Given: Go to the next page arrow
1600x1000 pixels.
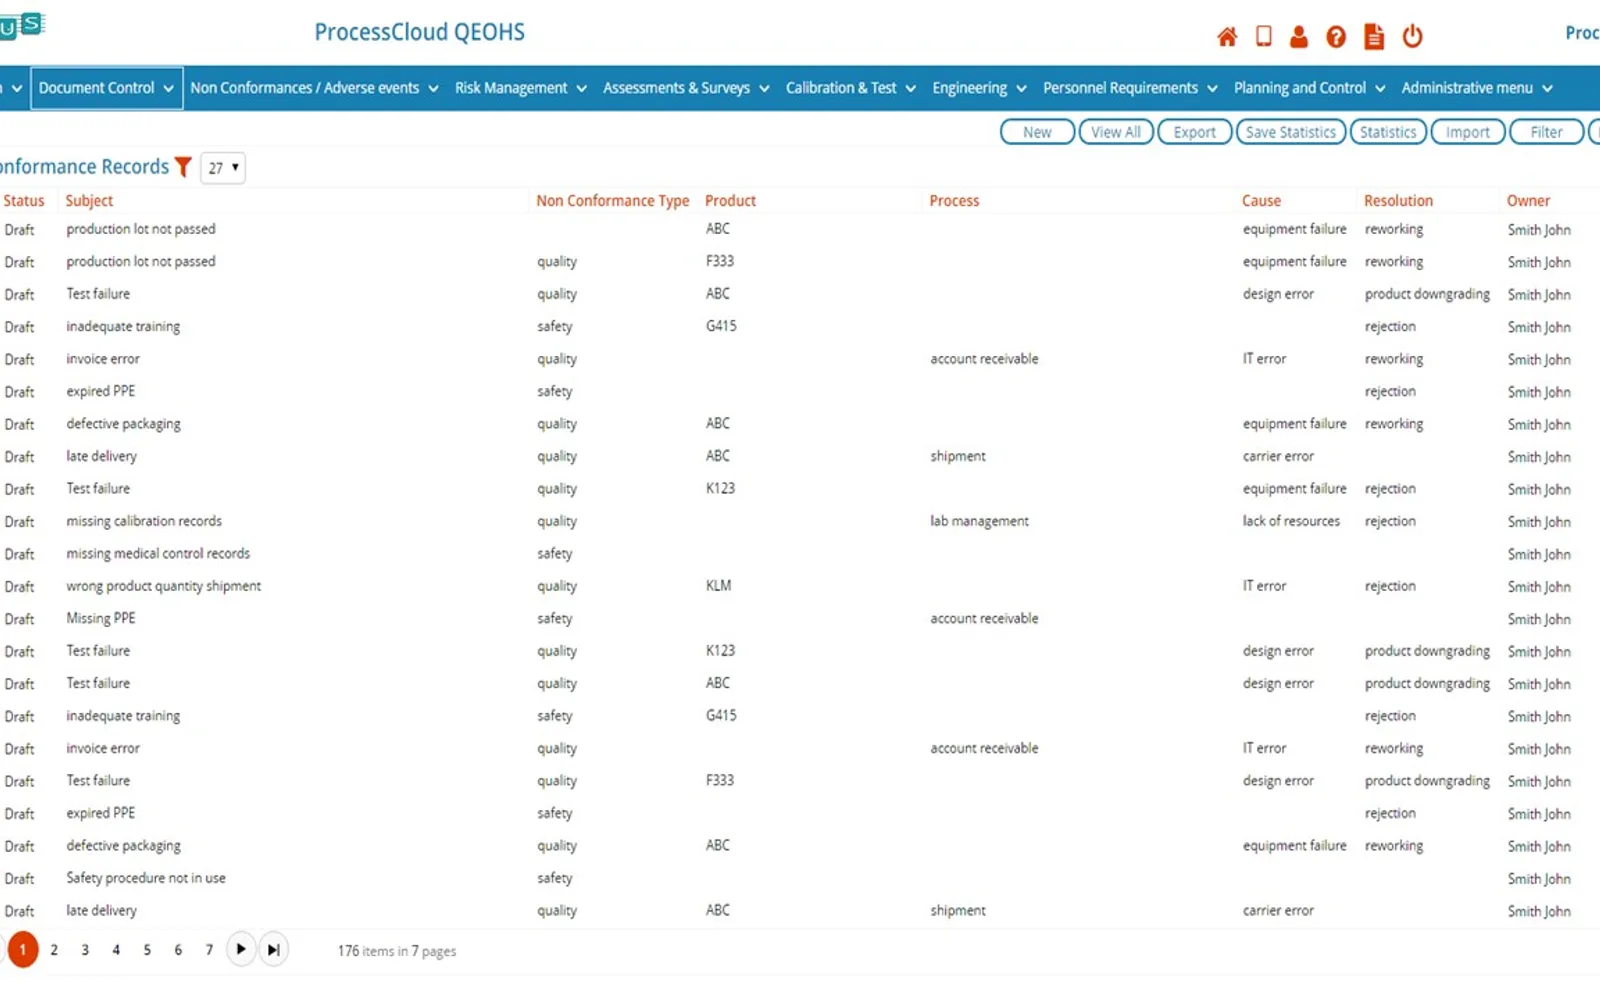Looking at the screenshot, I should point(241,949).
